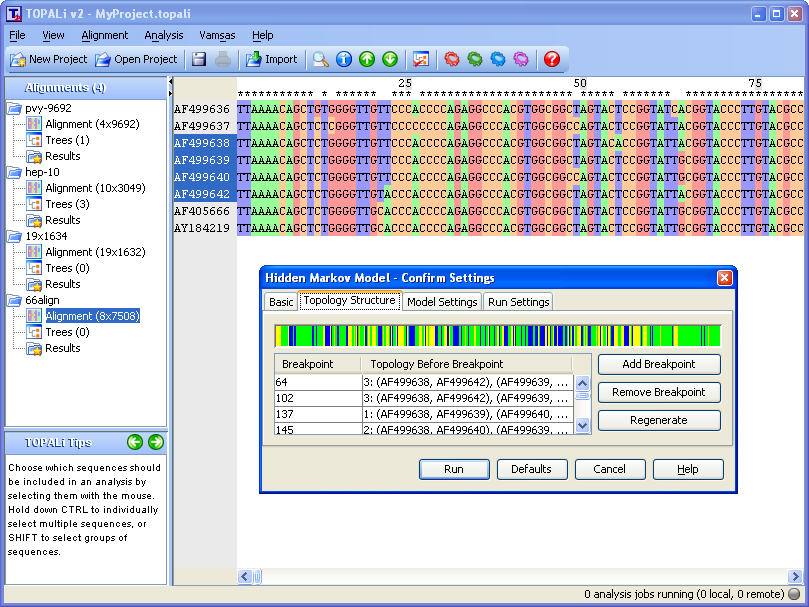809x607 pixels.
Task: Switch to the Basic tab
Action: click(x=281, y=302)
